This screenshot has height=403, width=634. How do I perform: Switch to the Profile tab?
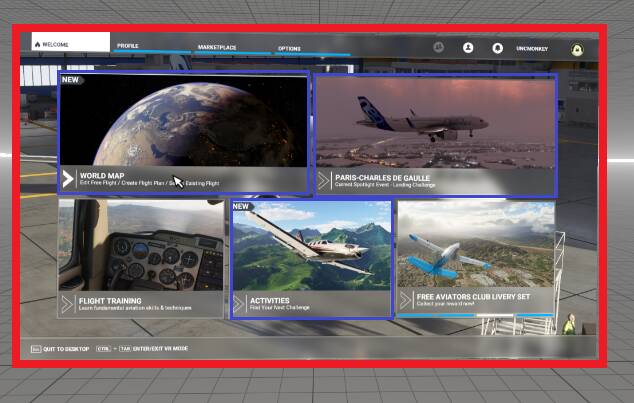[128, 46]
